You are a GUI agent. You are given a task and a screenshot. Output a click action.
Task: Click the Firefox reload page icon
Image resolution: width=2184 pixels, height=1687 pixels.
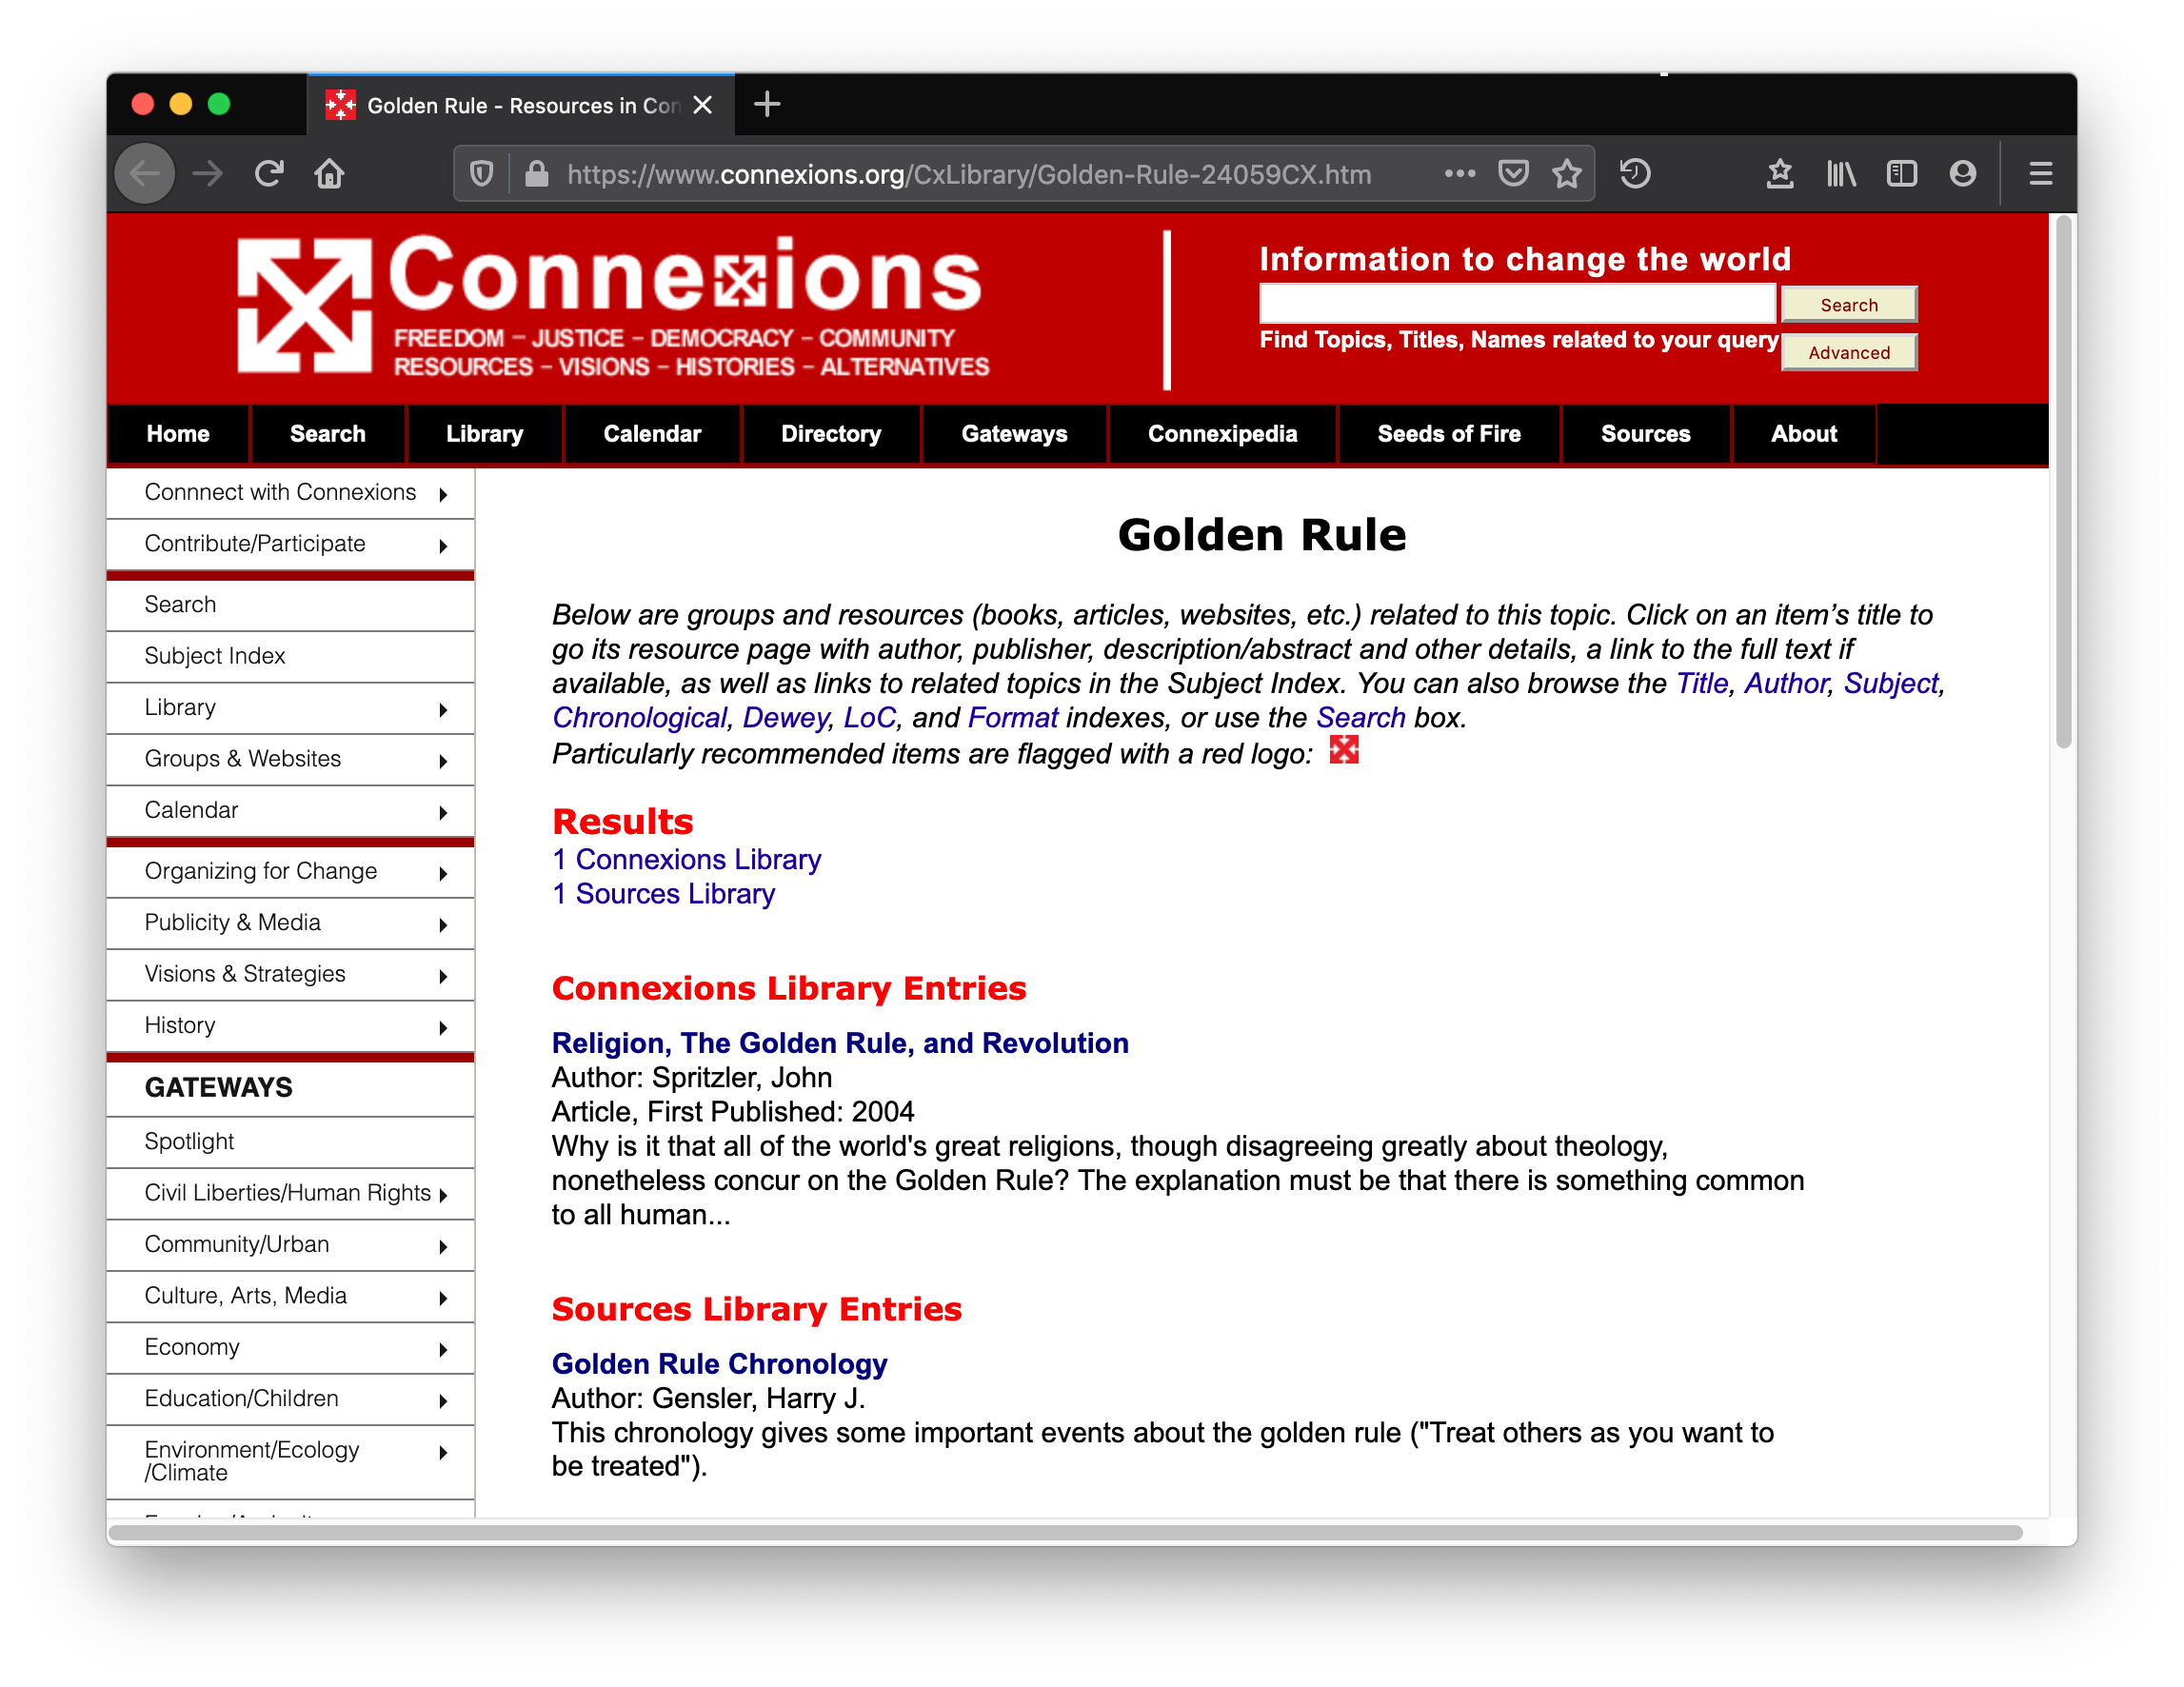tap(269, 174)
